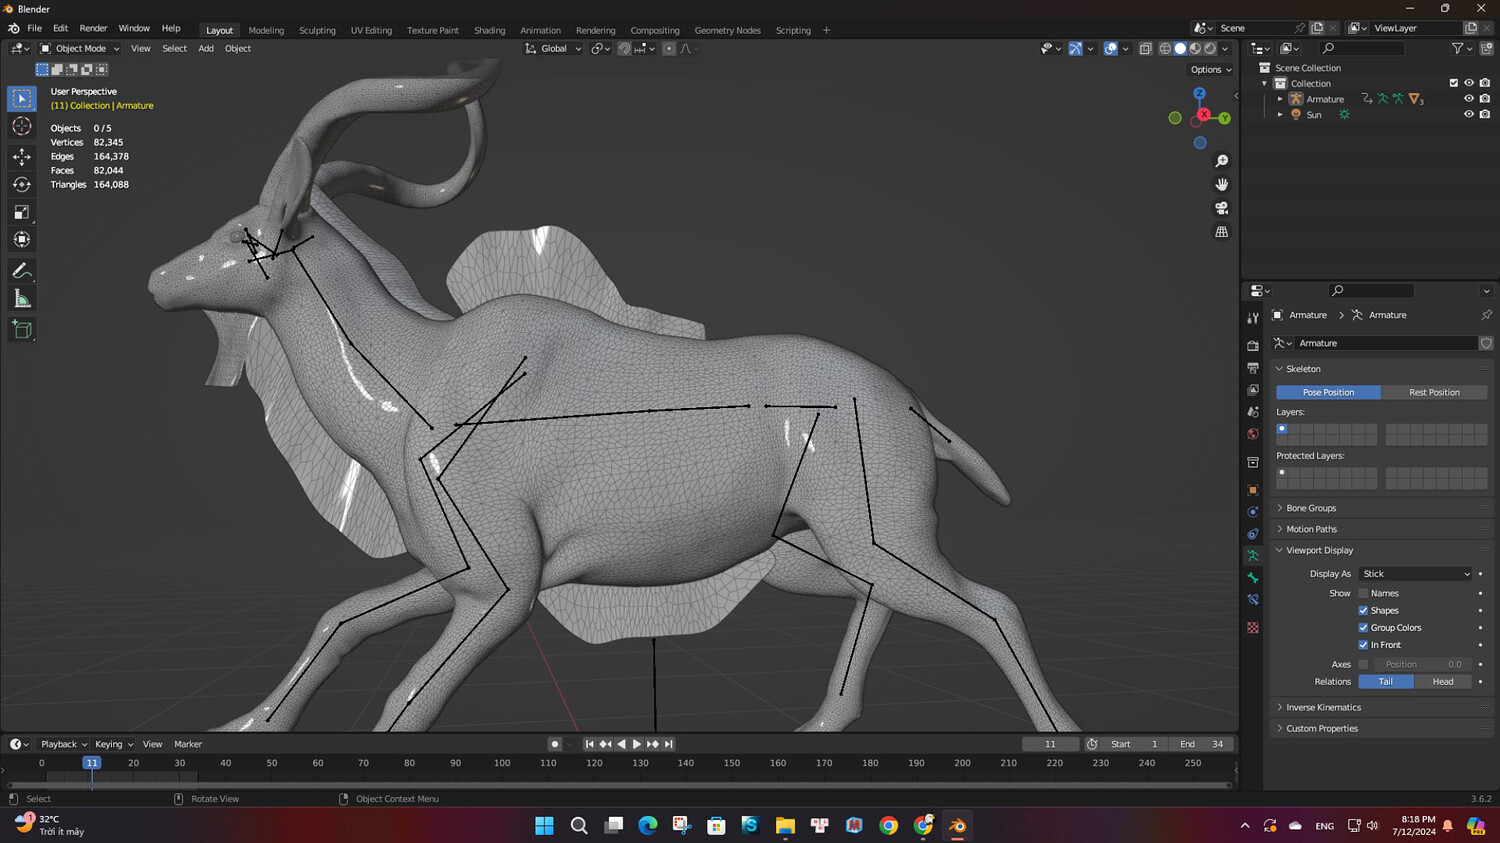
Task: Switch viewport shading to Rendered
Action: (1210, 48)
